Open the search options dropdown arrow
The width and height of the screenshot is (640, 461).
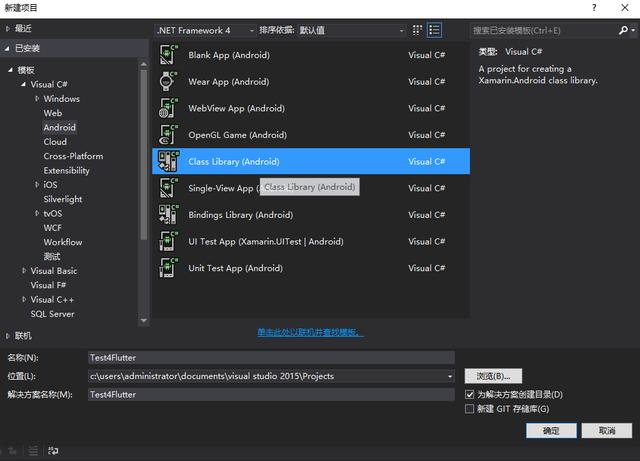click(633, 30)
